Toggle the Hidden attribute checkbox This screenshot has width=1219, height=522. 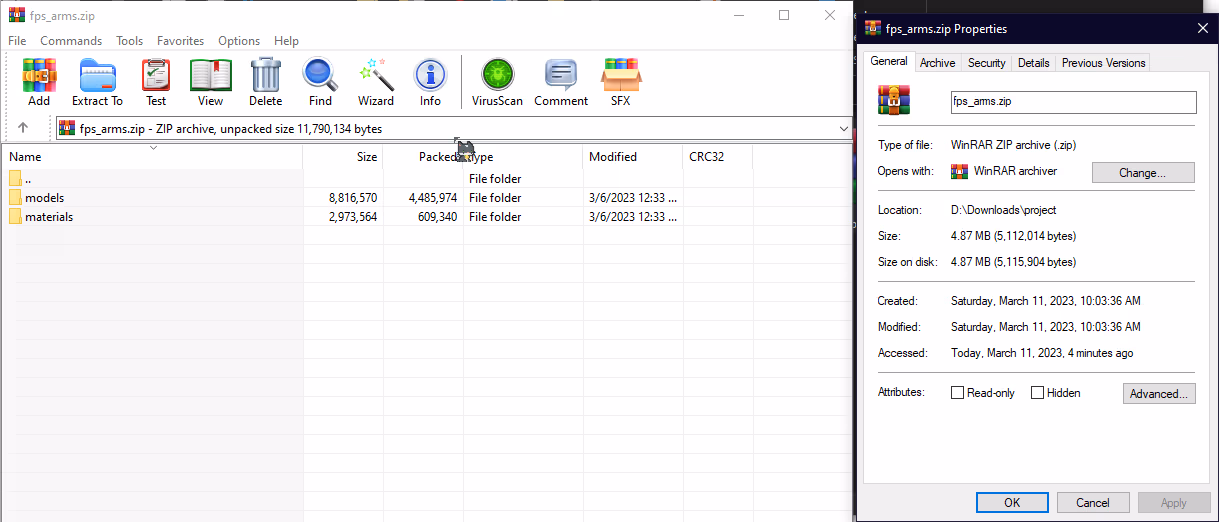1037,393
